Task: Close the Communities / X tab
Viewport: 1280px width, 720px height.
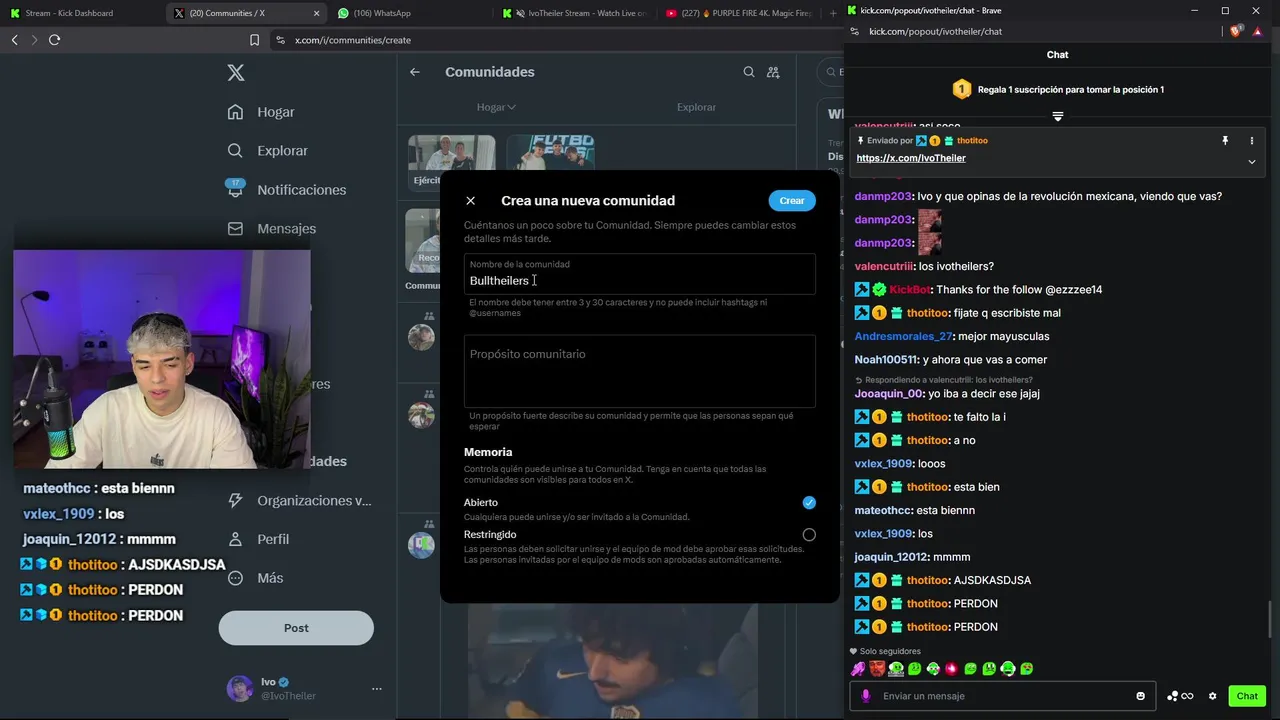Action: [x=317, y=13]
